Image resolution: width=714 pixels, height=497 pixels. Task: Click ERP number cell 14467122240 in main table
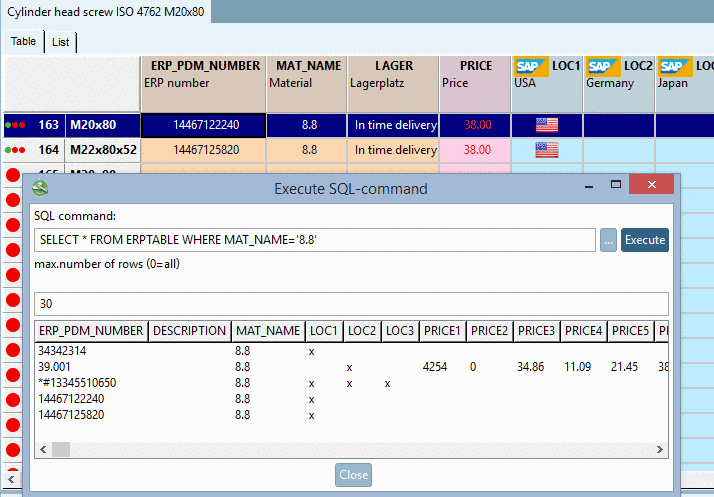204,125
